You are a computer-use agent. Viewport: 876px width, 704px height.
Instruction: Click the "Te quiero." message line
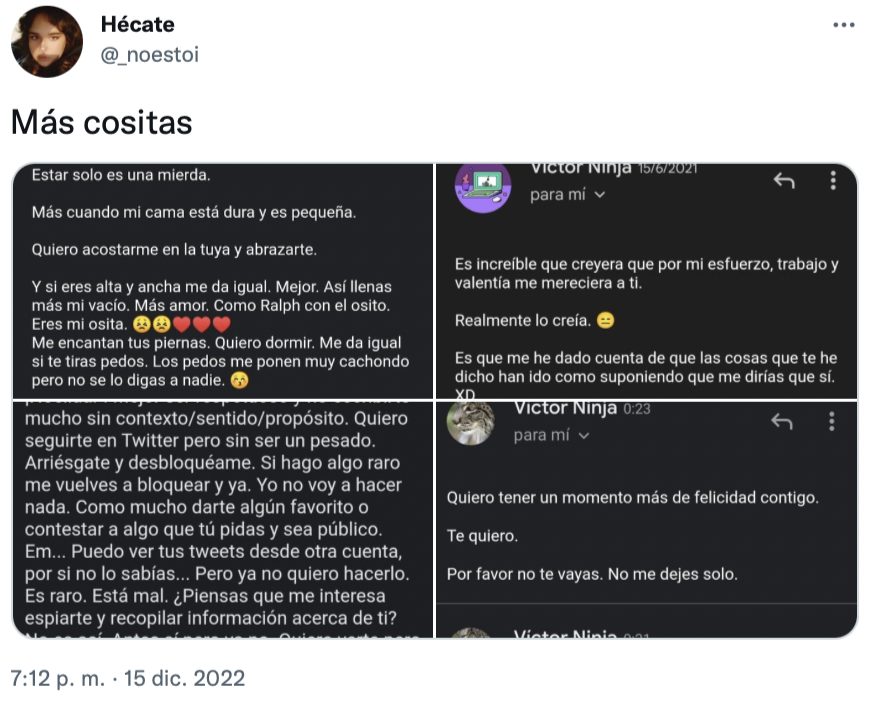482,536
